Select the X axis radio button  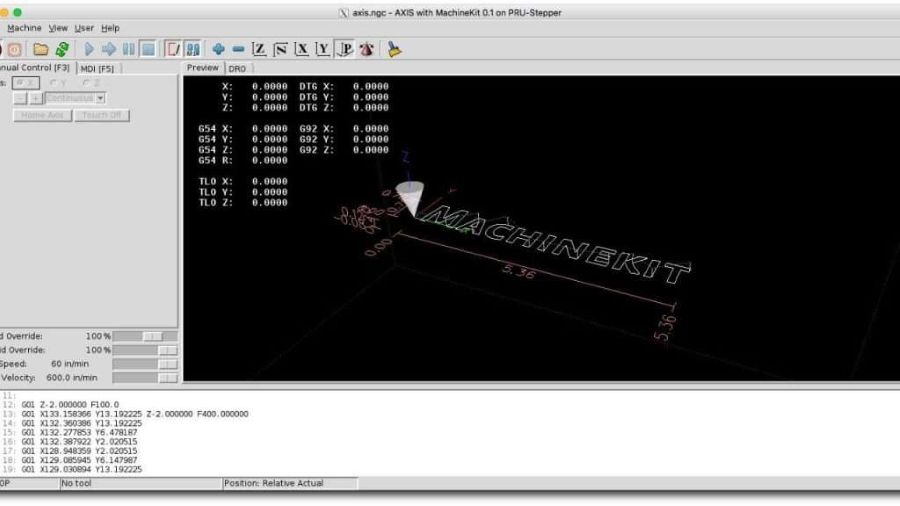[26, 83]
